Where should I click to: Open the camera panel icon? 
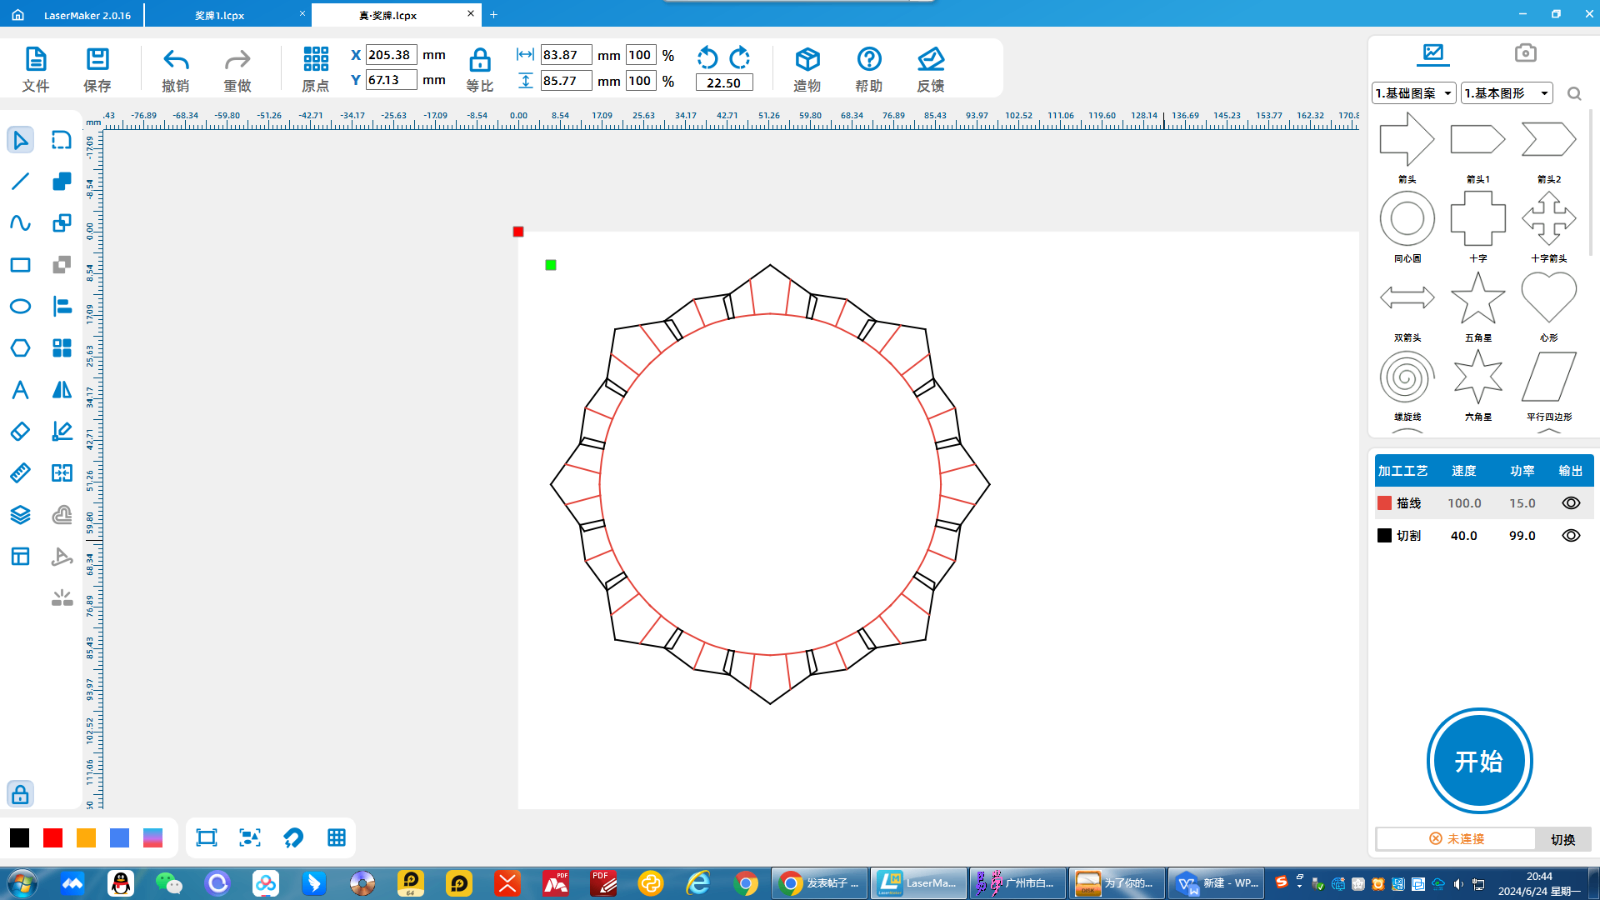coord(1525,53)
